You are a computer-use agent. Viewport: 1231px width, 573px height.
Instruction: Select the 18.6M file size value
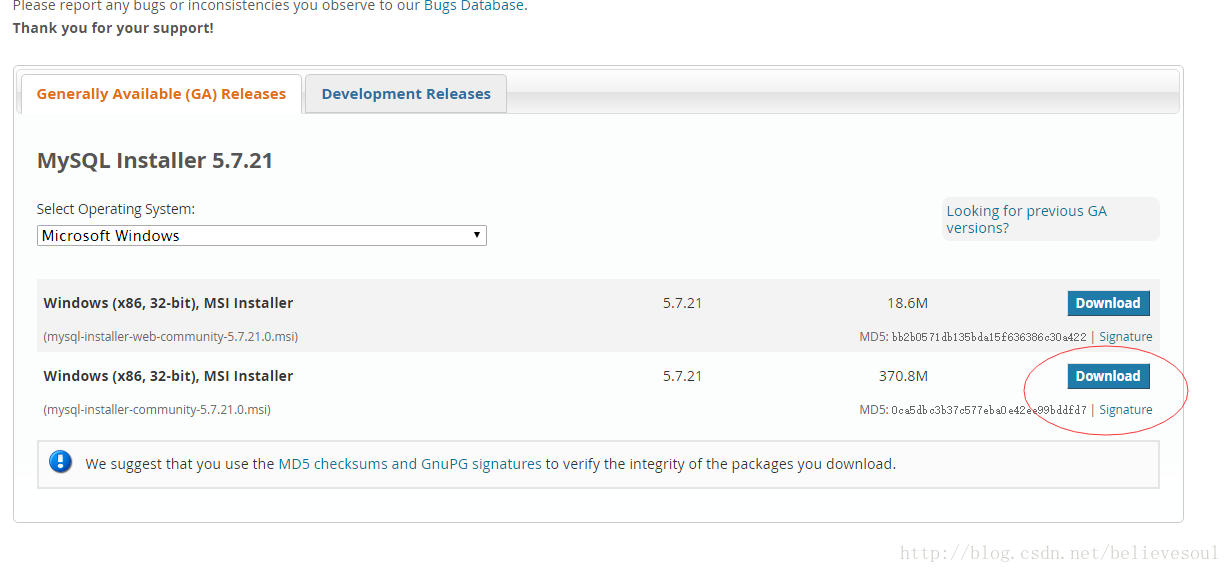tap(907, 303)
